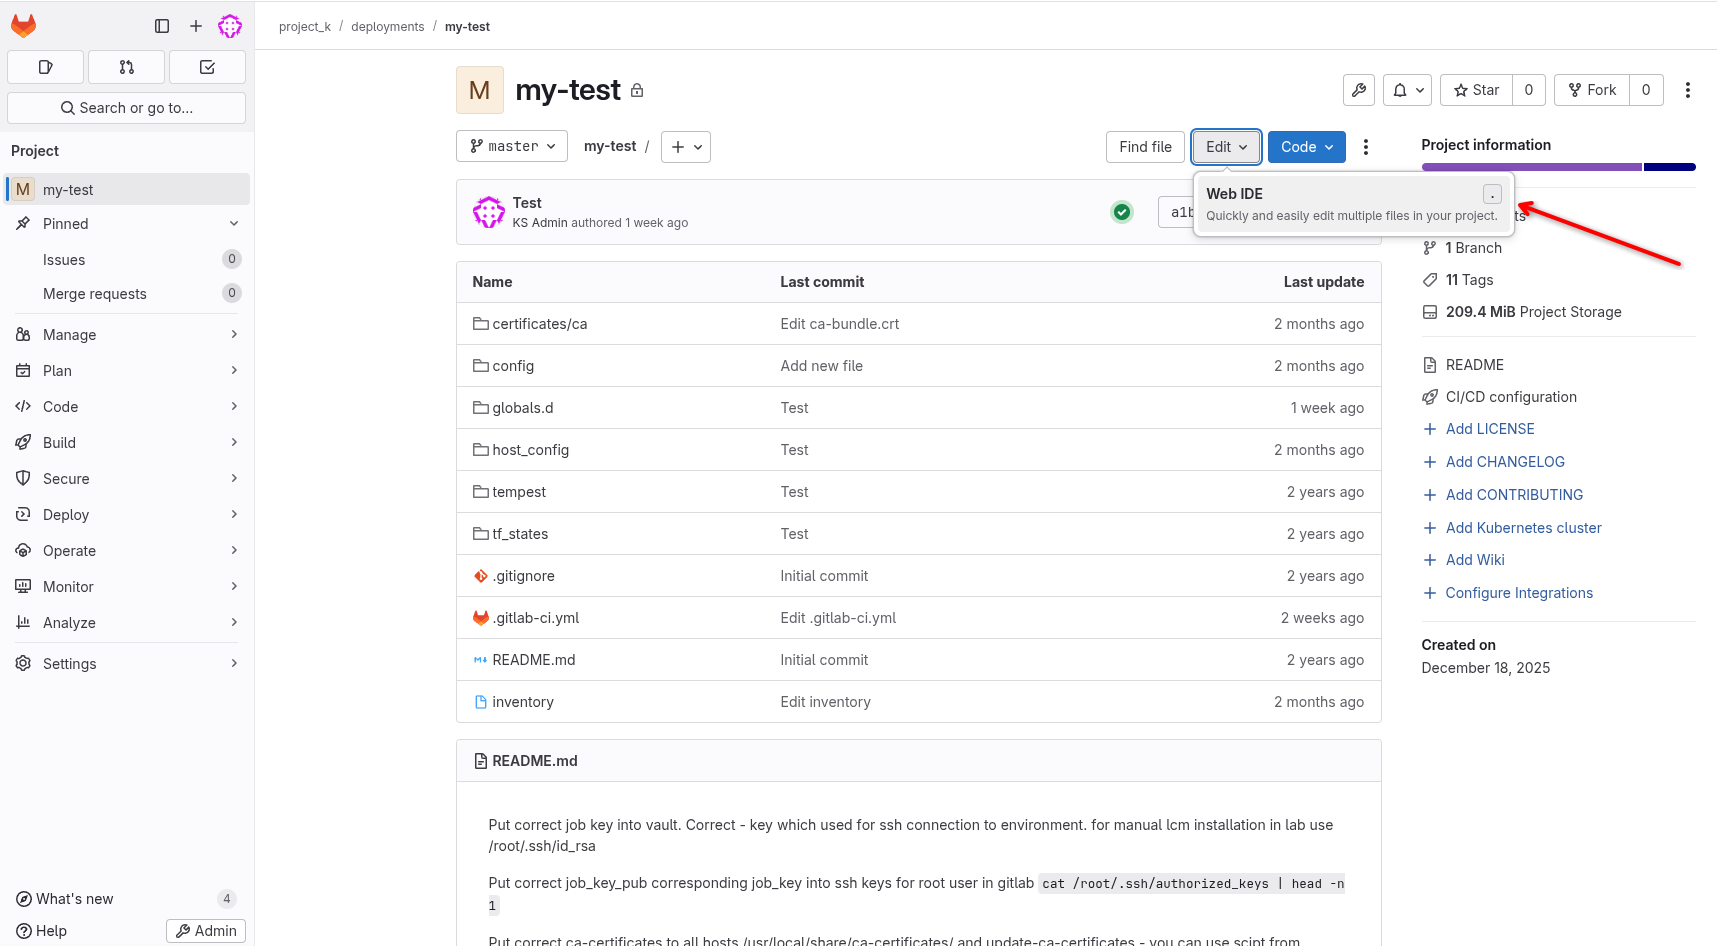Toggle the sidebar collapse icon

point(162,26)
